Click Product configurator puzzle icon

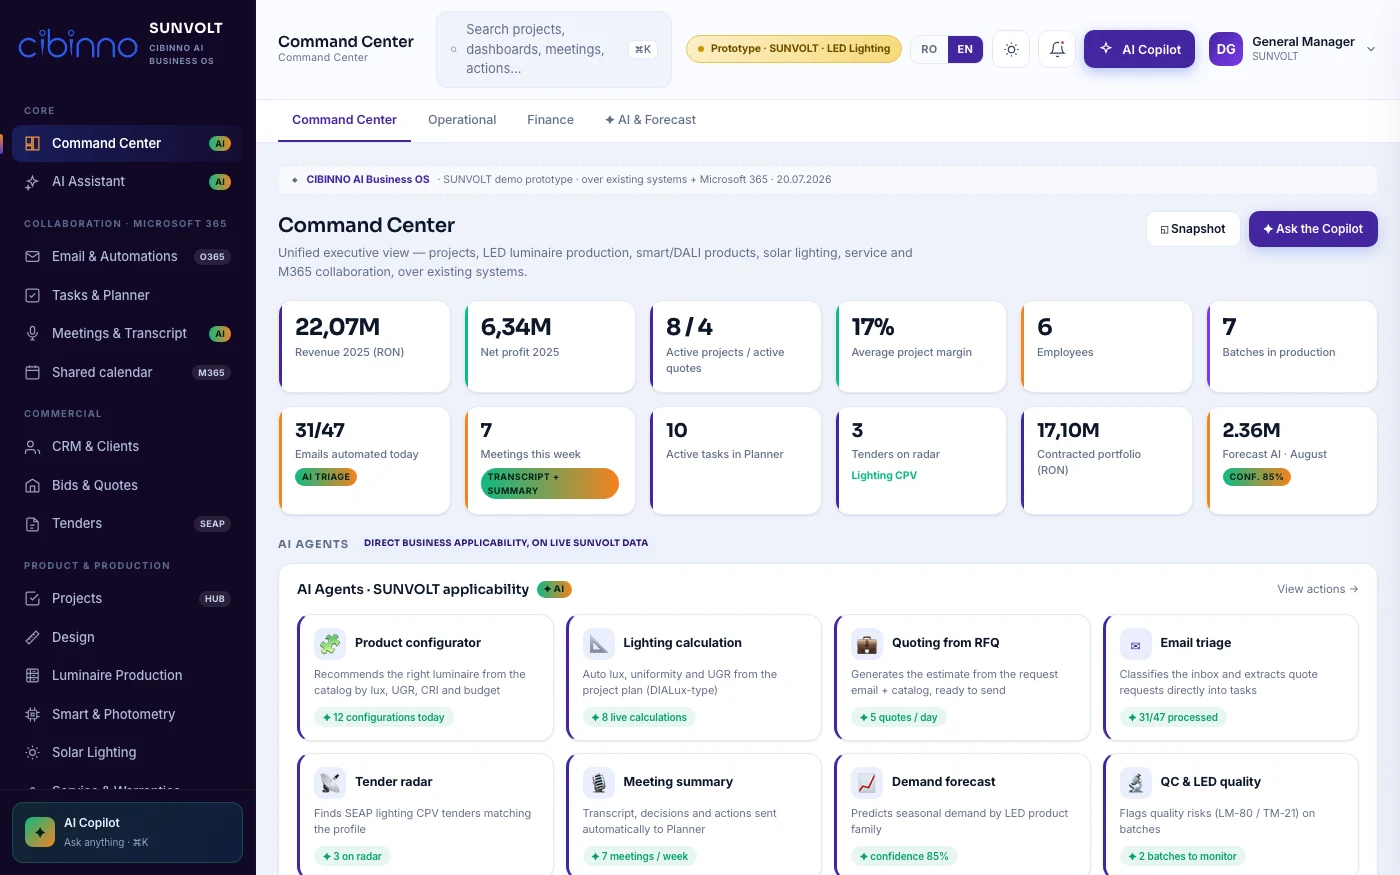tap(330, 644)
